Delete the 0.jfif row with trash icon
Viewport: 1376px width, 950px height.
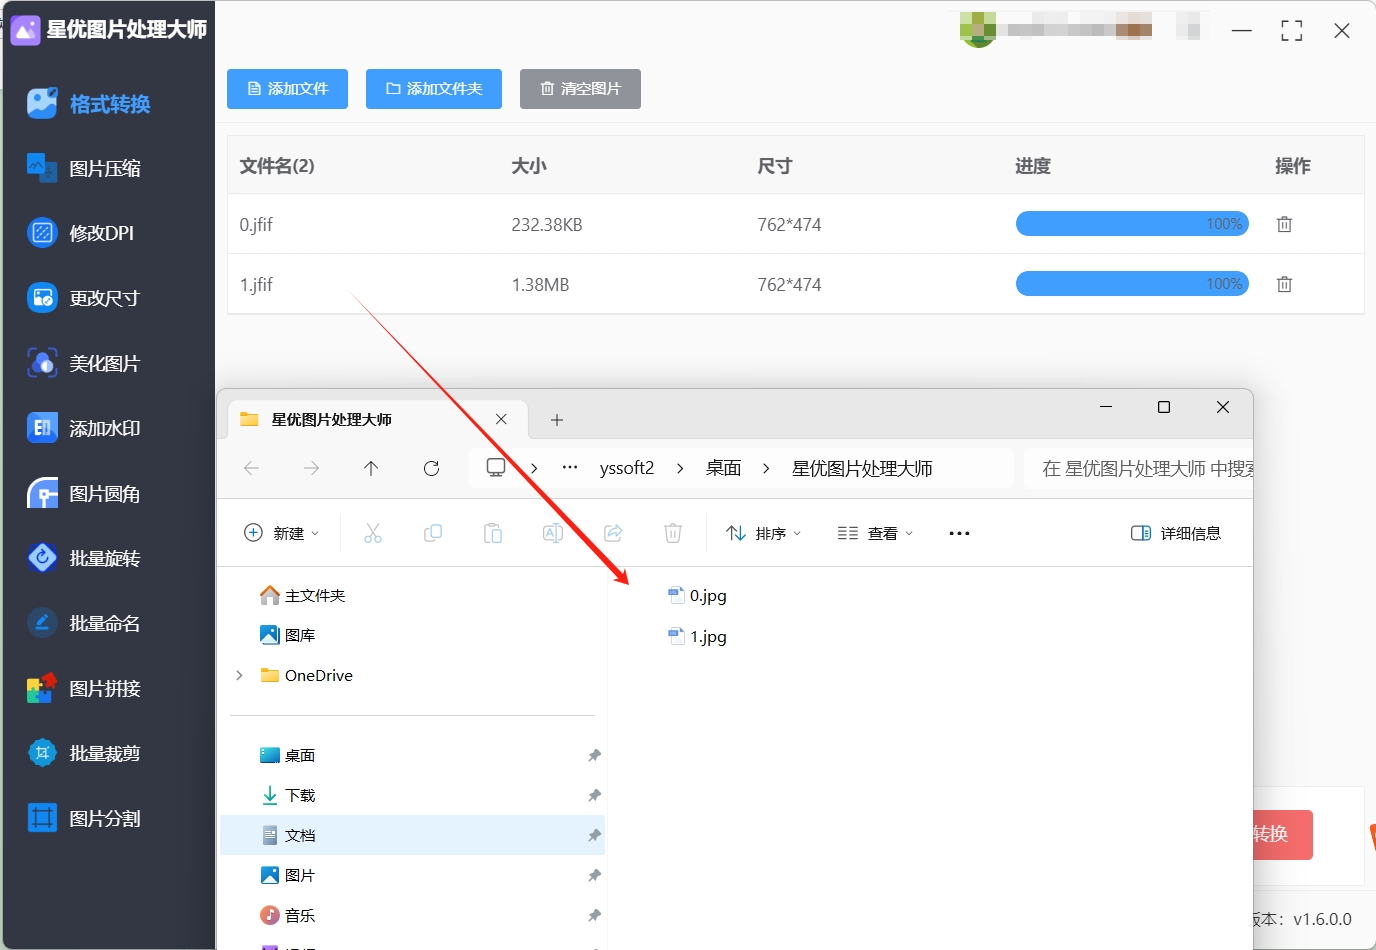1284,224
